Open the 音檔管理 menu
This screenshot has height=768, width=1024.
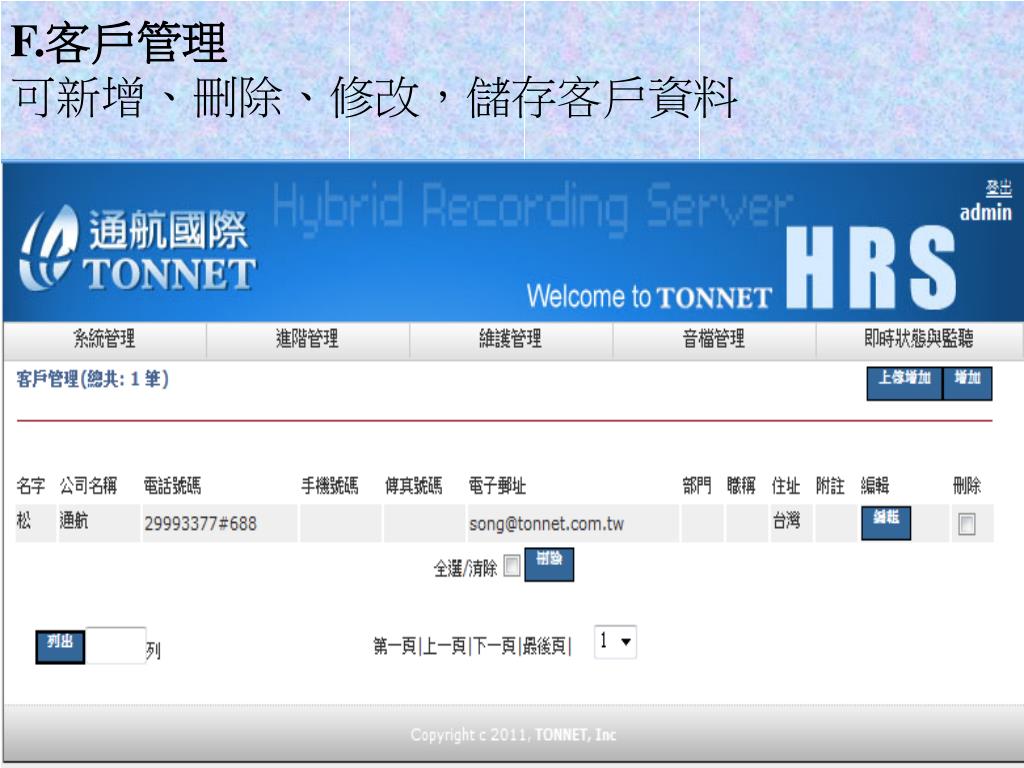click(714, 339)
